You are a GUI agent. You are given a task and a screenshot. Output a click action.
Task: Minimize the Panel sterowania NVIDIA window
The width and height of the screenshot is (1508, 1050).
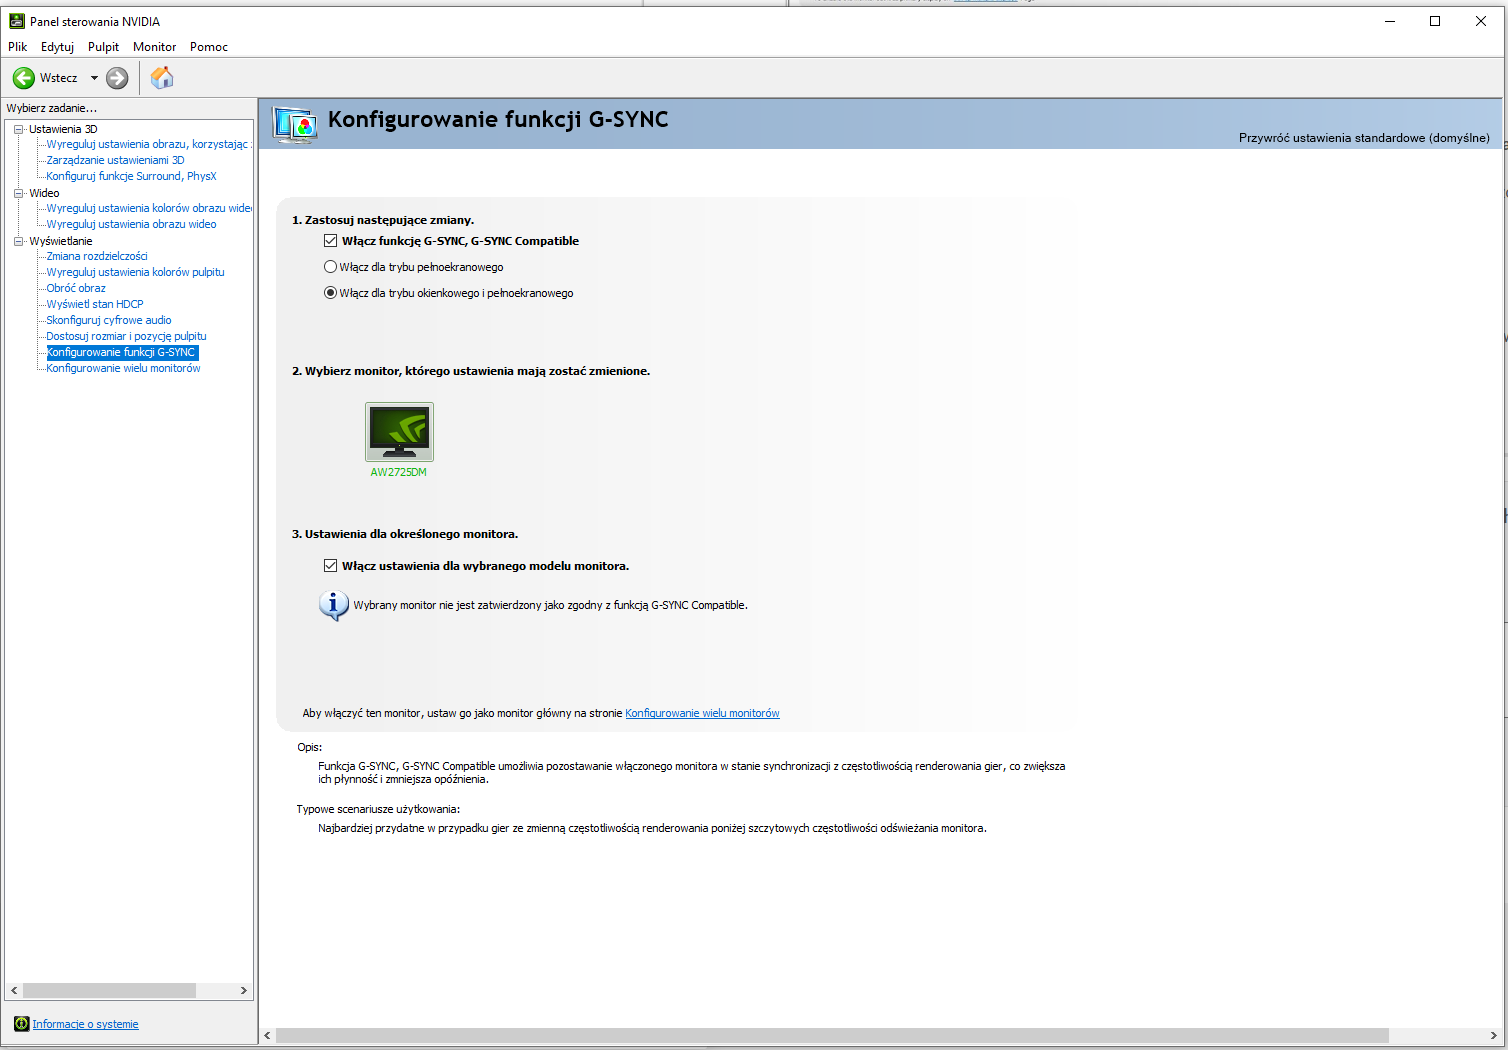1389,21
